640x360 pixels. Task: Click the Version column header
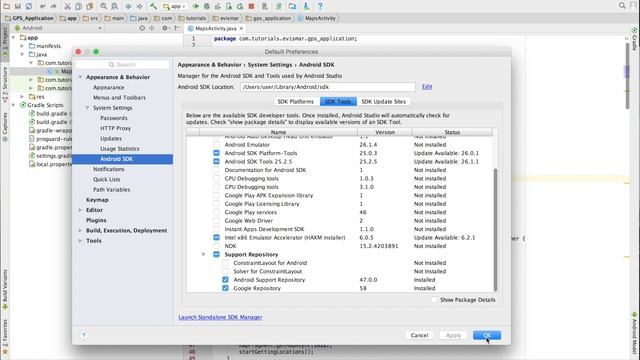[x=385, y=132]
